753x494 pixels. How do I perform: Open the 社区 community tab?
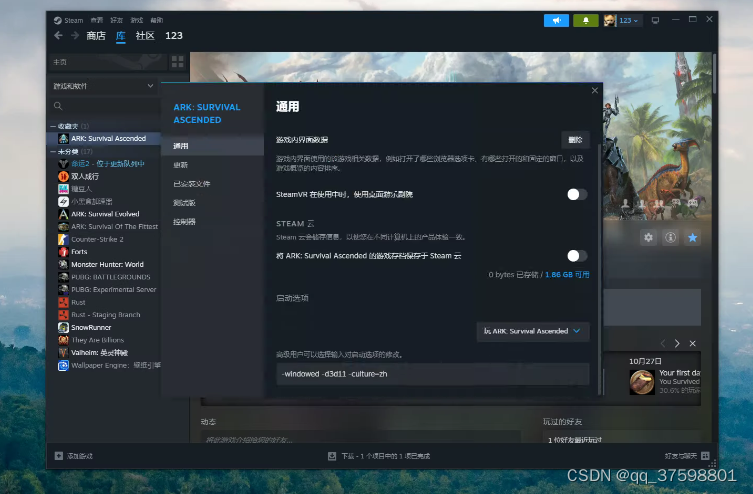(145, 36)
